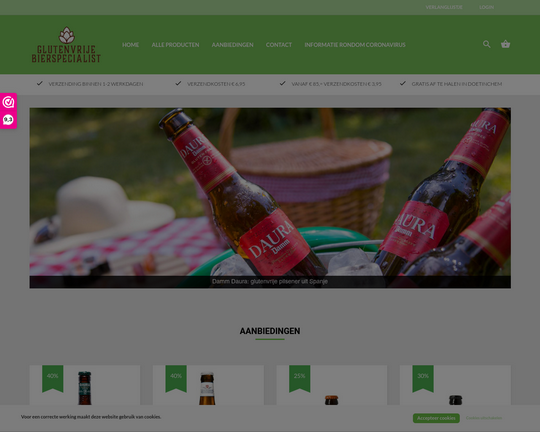The height and width of the screenshot is (432, 540).
Task: Open Aanbiedingen menu item
Action: coord(232,45)
